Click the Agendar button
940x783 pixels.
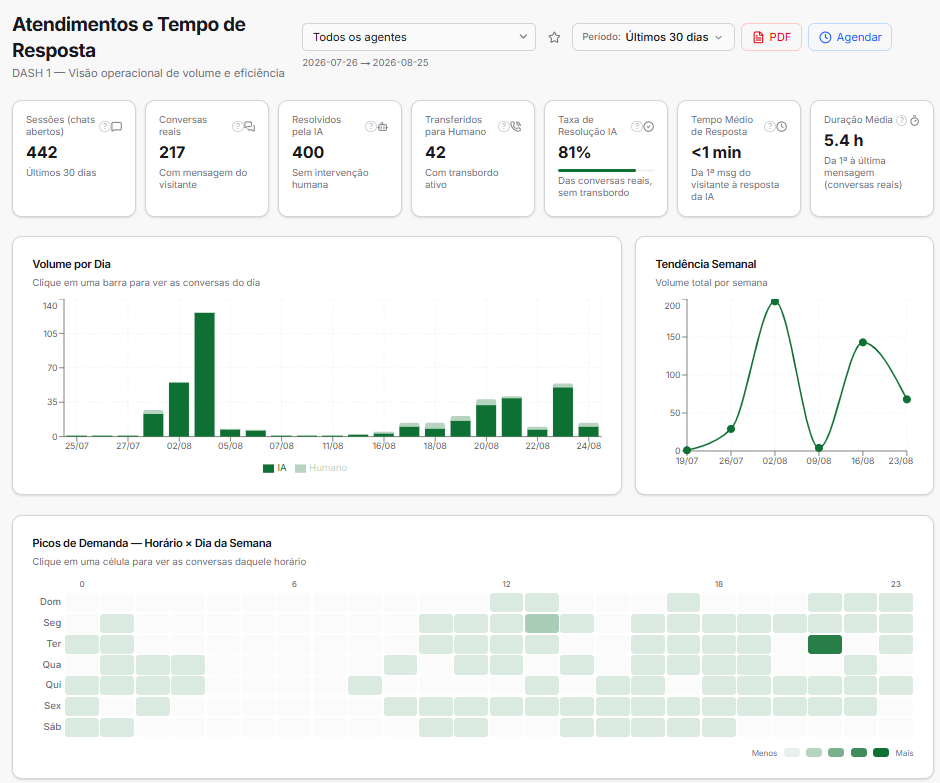click(x=850, y=37)
